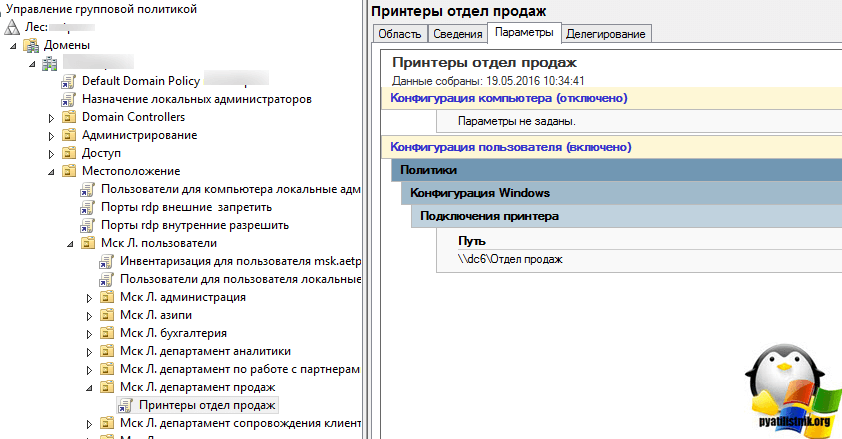Collapse the Местоположение tree node
This screenshot has height=439, width=842.
tap(52, 171)
